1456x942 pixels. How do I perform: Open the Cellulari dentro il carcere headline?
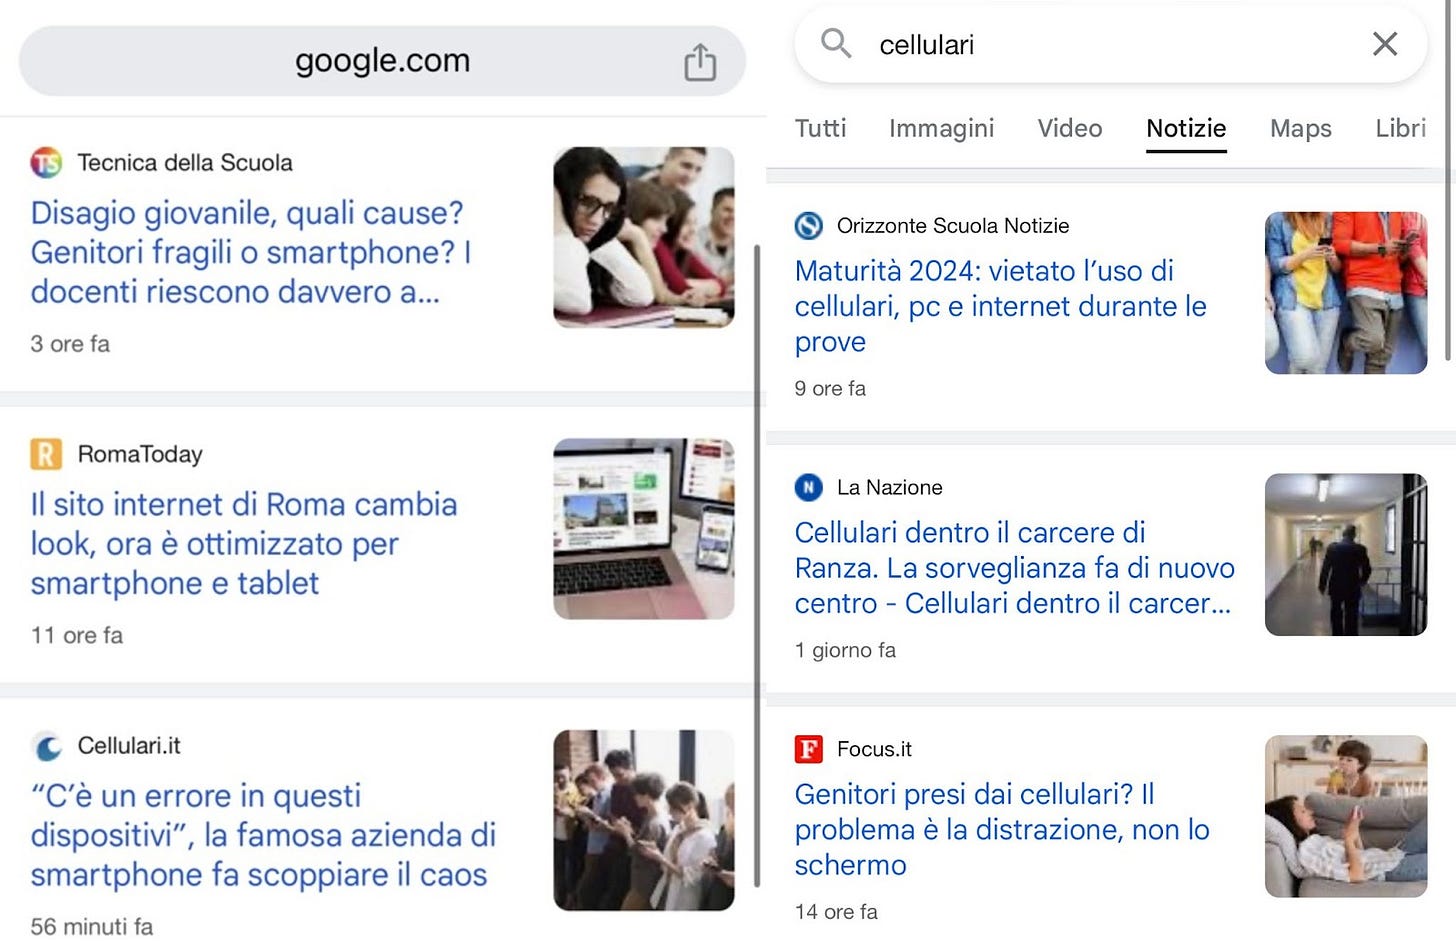click(x=1014, y=568)
